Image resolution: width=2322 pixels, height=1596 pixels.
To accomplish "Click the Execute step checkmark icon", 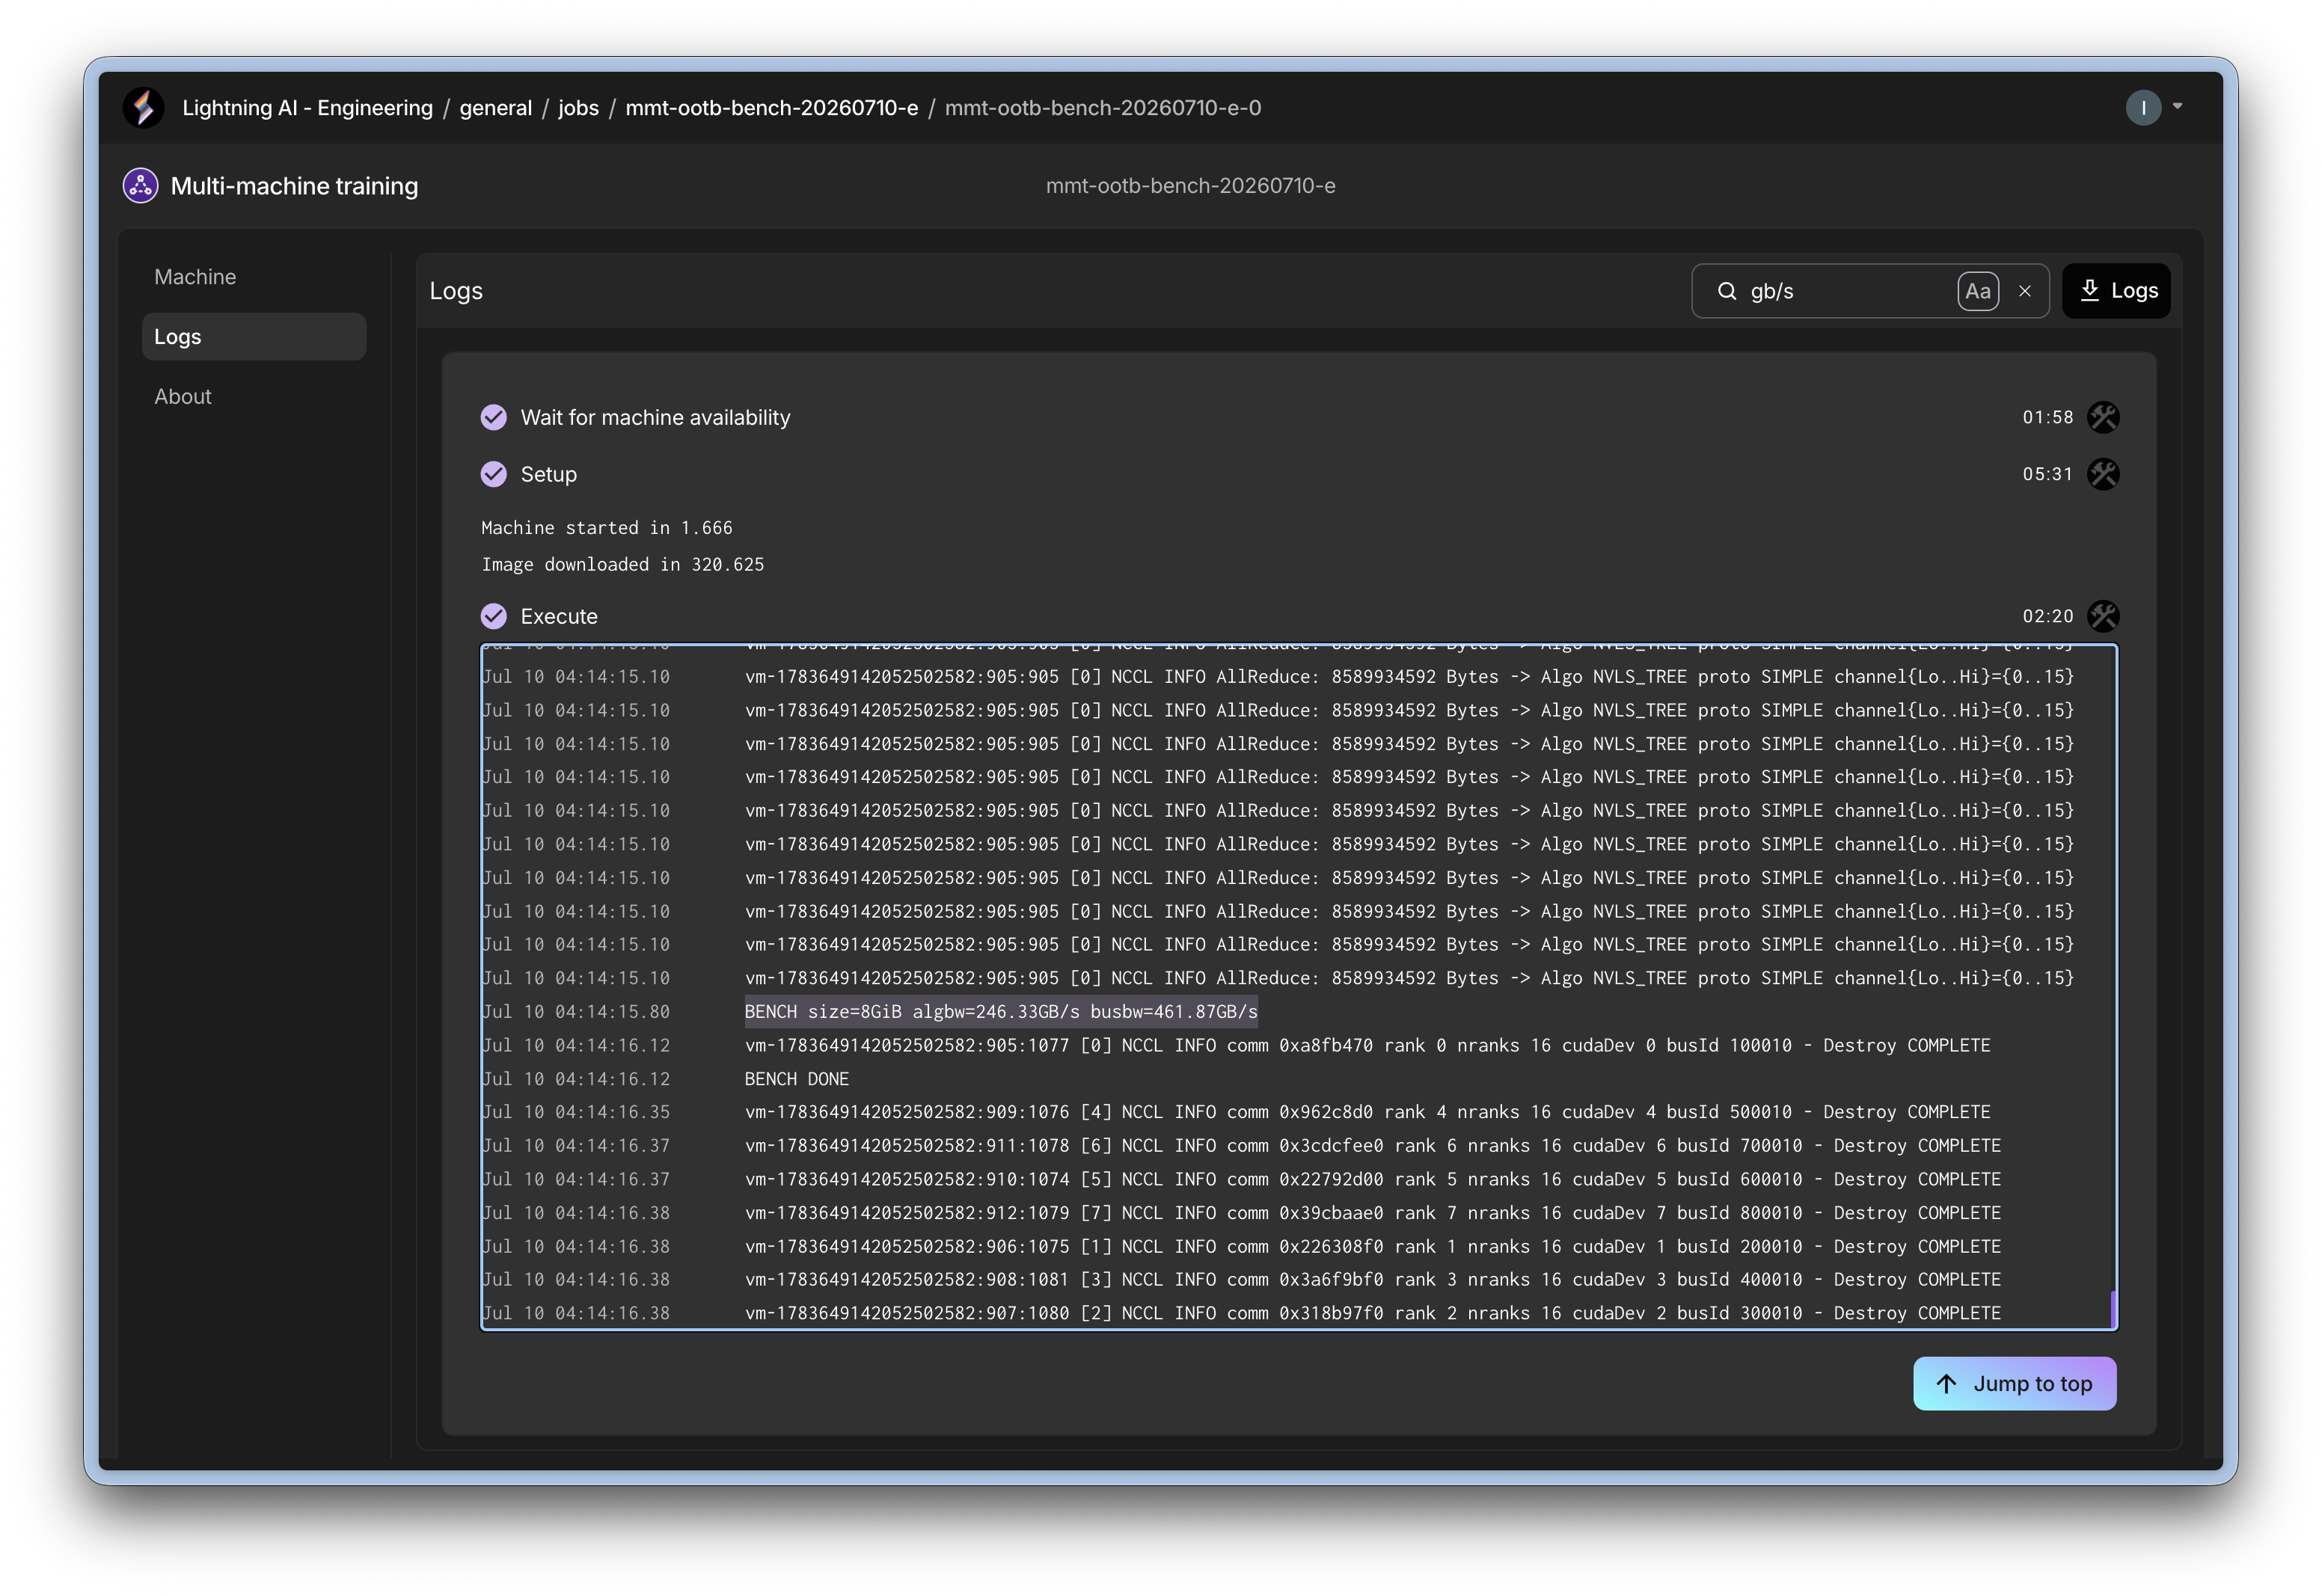I will (493, 616).
